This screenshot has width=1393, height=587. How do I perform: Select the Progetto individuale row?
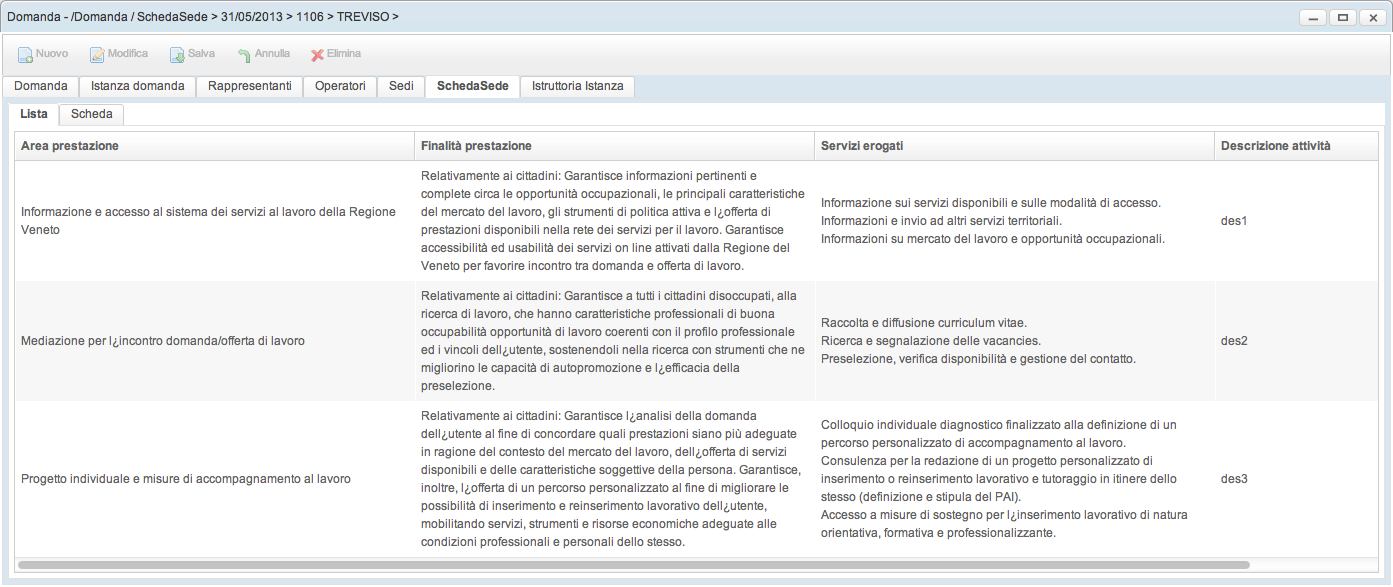click(x=186, y=479)
